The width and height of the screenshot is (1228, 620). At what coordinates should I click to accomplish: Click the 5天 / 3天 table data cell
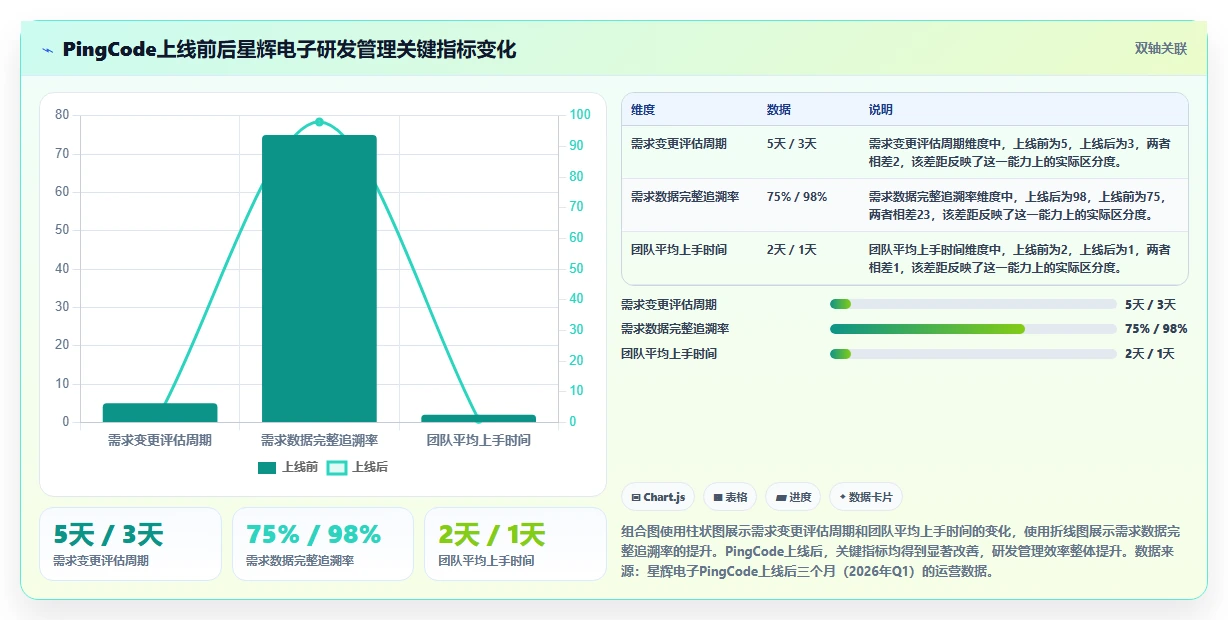pyautogui.click(x=791, y=144)
